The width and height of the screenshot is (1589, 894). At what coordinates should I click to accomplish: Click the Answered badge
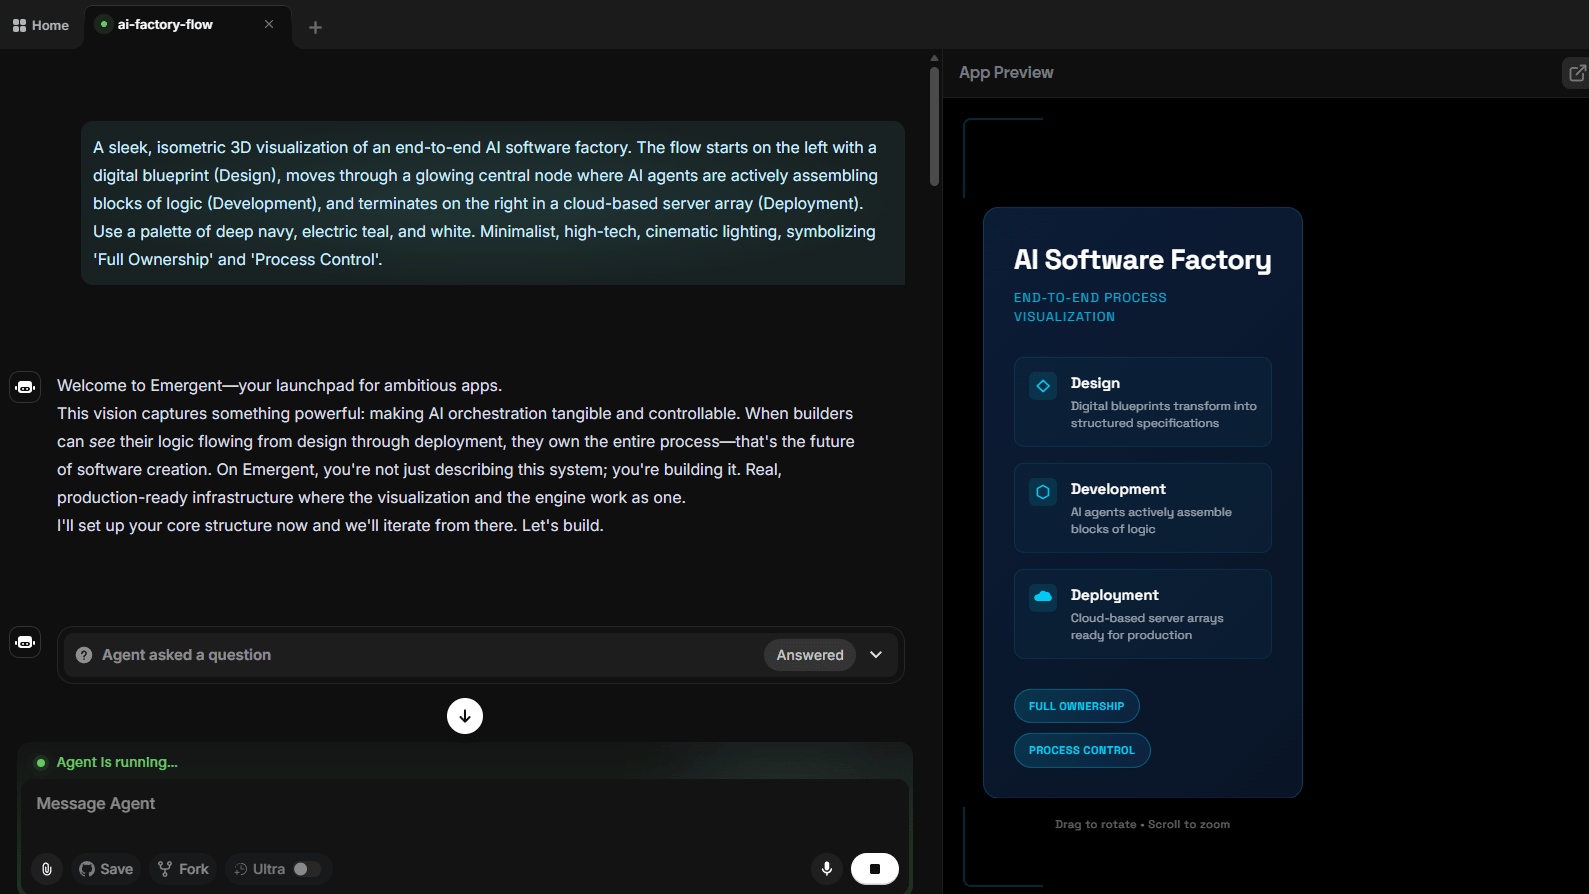810,655
